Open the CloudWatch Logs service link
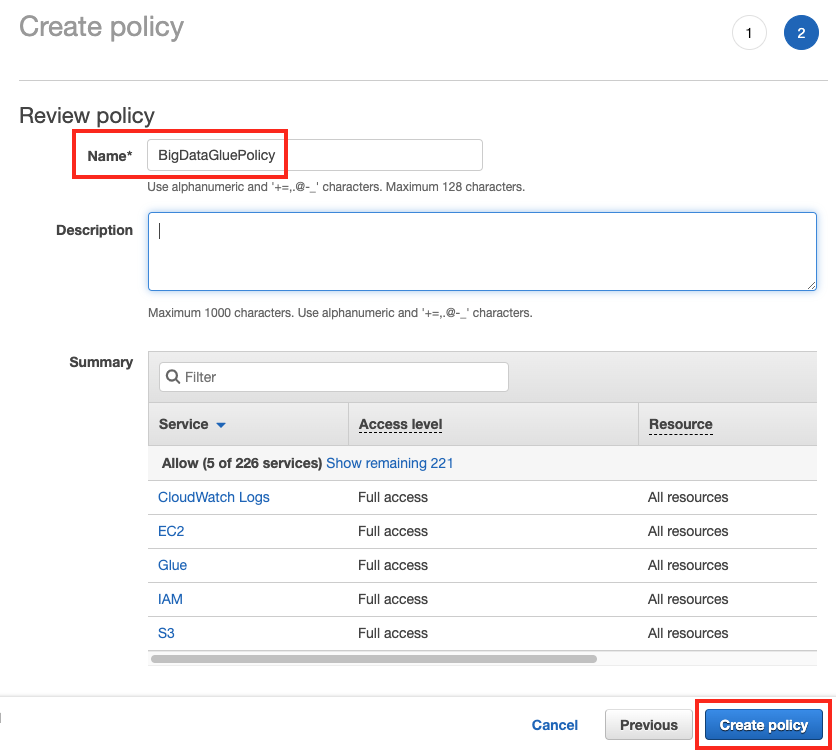 coord(213,497)
